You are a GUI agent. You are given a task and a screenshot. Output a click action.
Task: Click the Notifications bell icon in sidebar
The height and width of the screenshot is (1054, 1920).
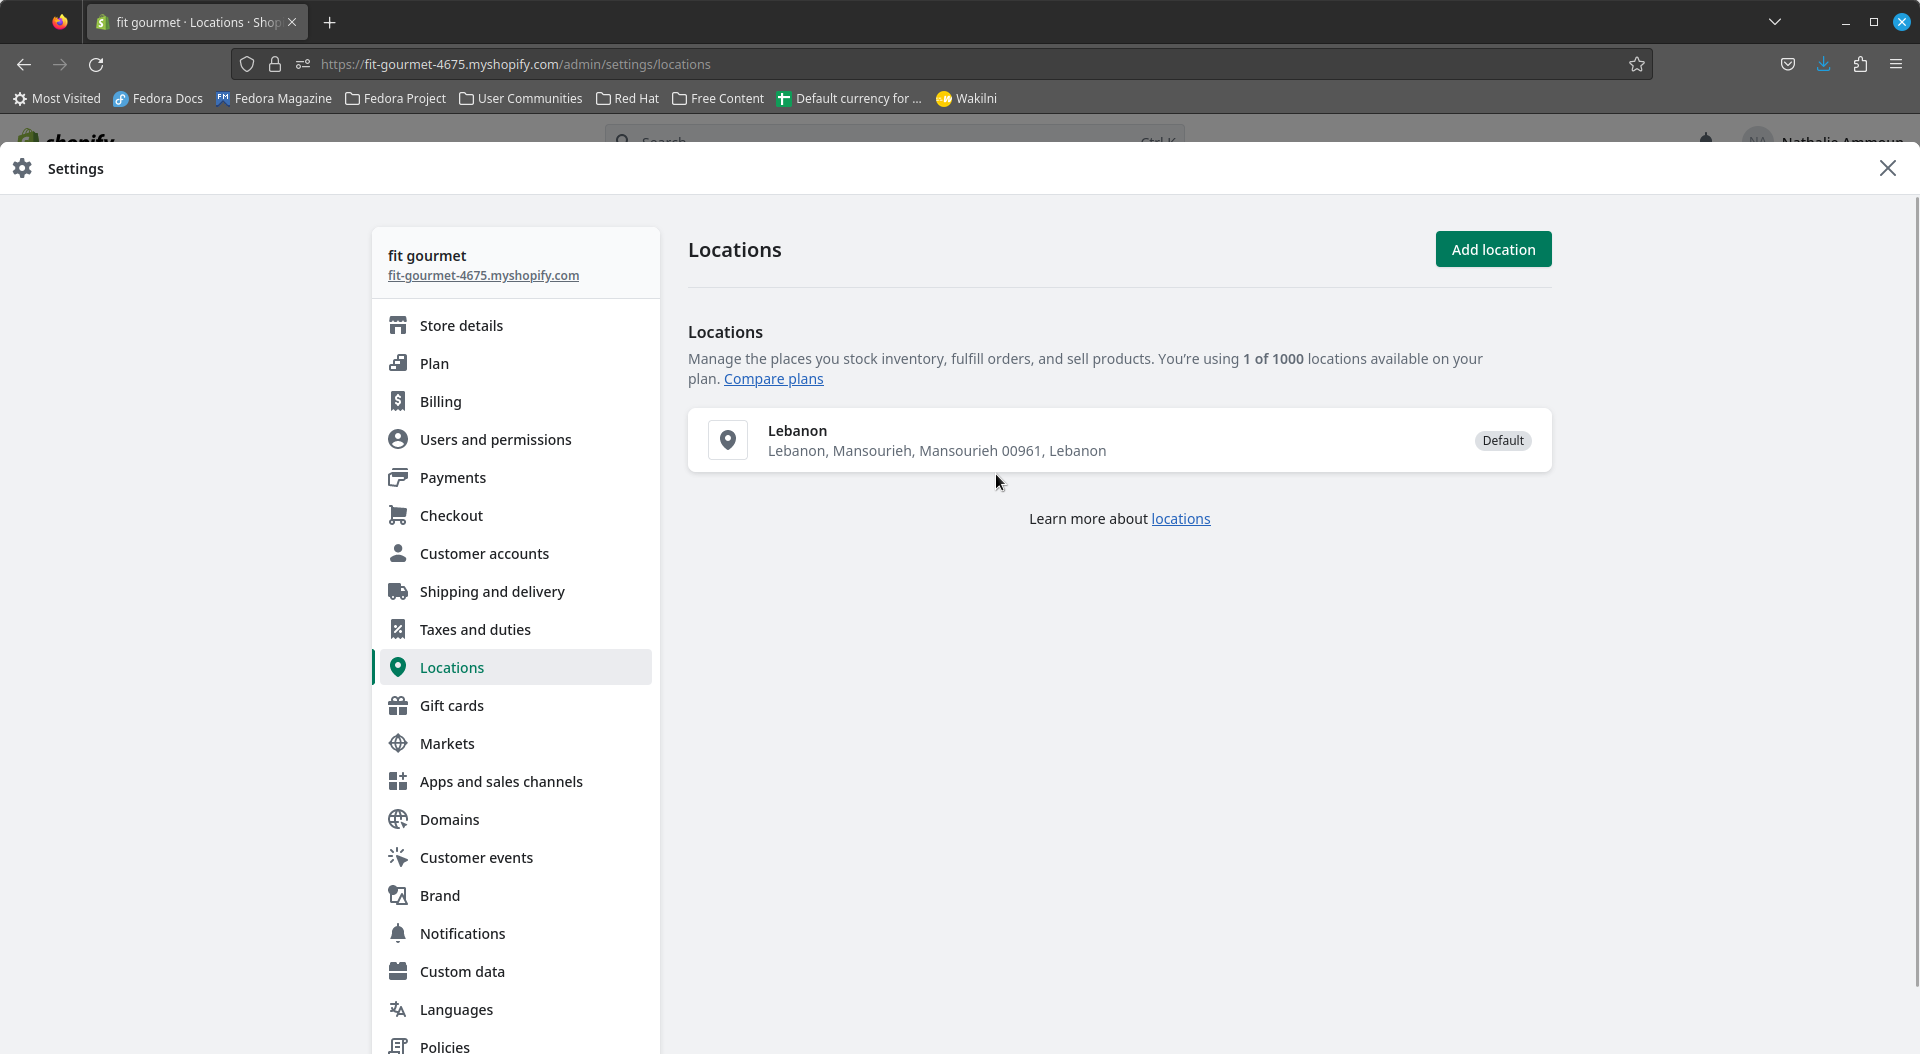[398, 934]
